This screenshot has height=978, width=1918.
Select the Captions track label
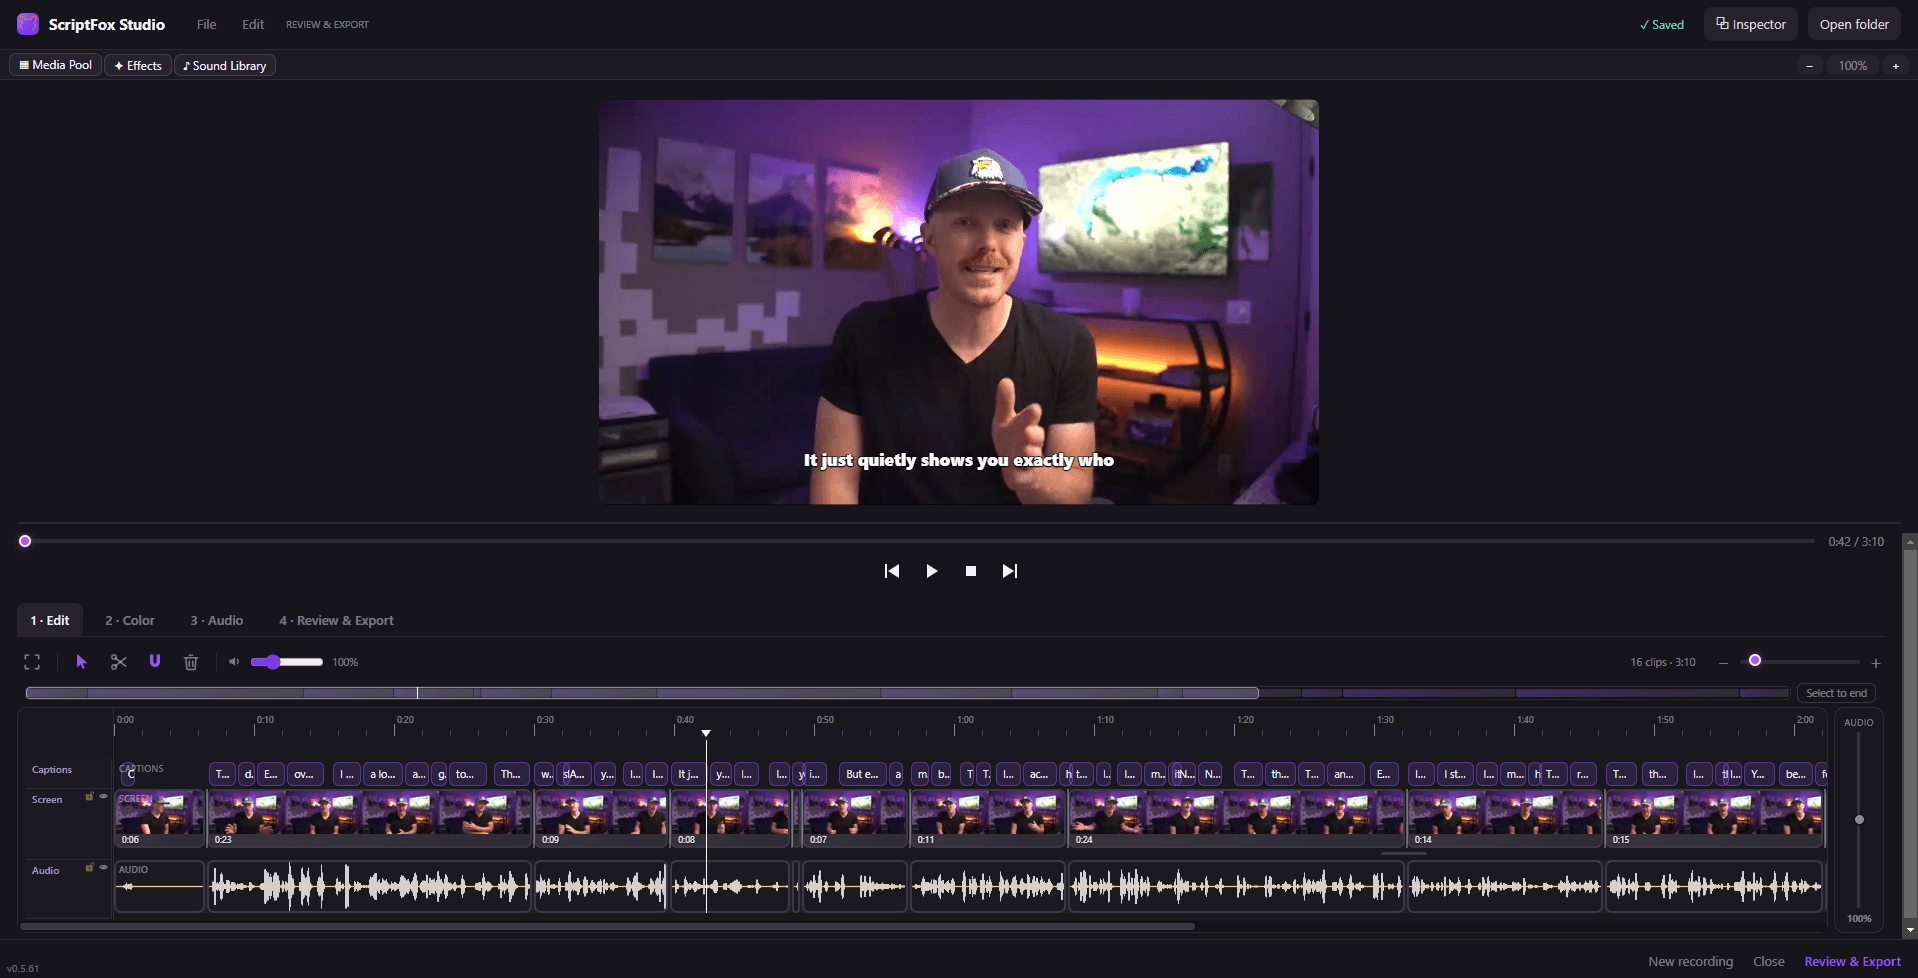(x=52, y=770)
